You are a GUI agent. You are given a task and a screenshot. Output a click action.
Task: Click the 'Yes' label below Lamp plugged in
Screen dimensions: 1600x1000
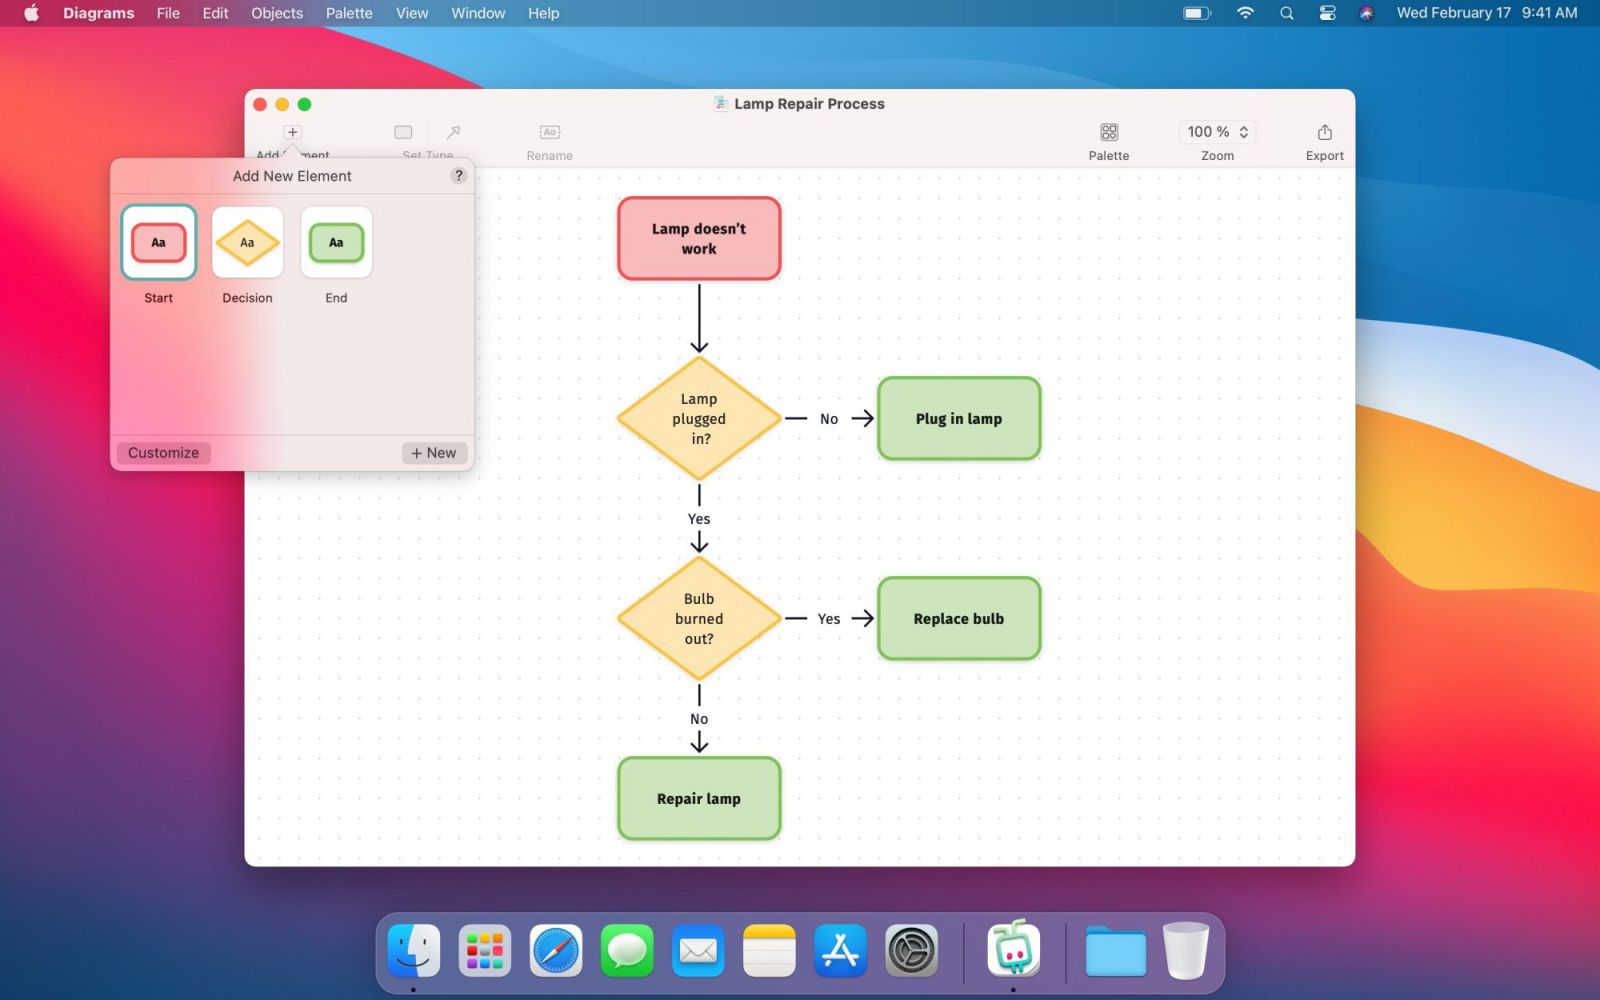click(x=699, y=519)
